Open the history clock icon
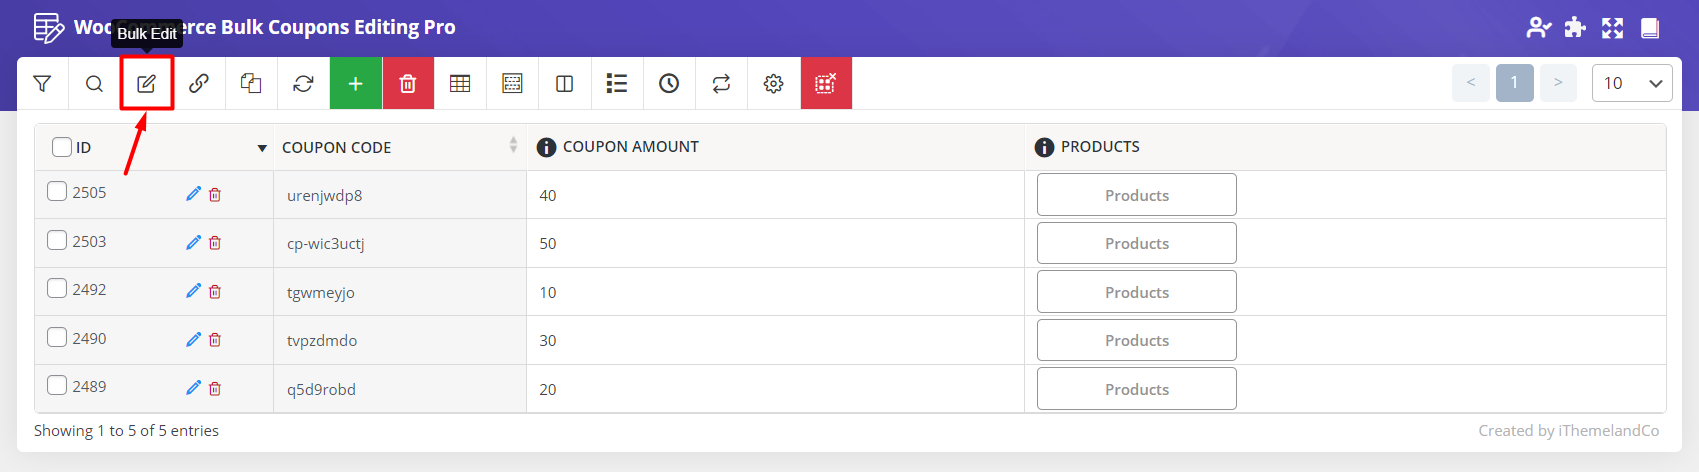This screenshot has width=1699, height=472. click(x=669, y=84)
